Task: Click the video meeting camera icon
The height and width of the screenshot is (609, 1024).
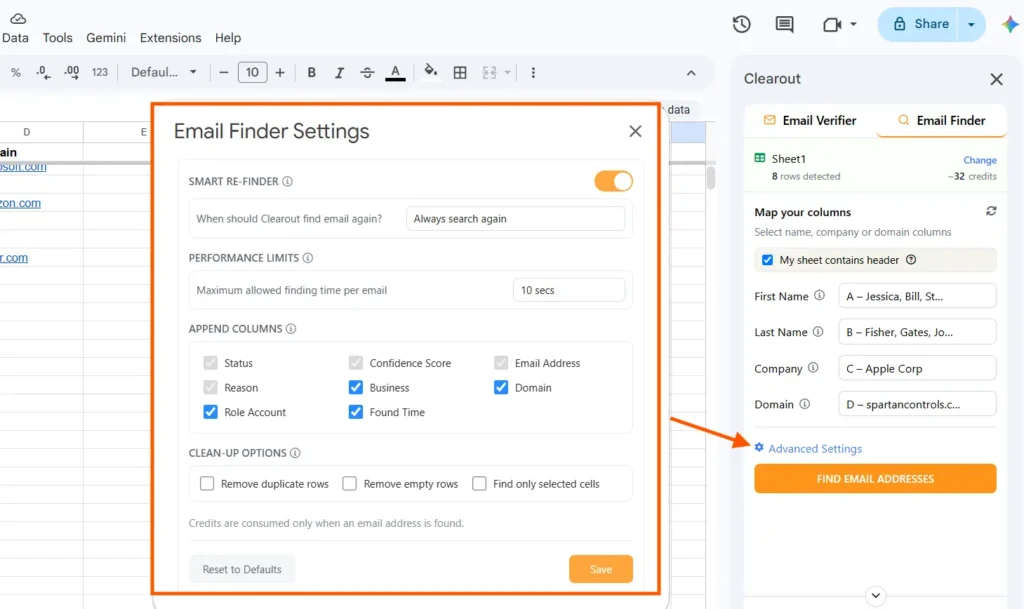Action: pos(831,25)
